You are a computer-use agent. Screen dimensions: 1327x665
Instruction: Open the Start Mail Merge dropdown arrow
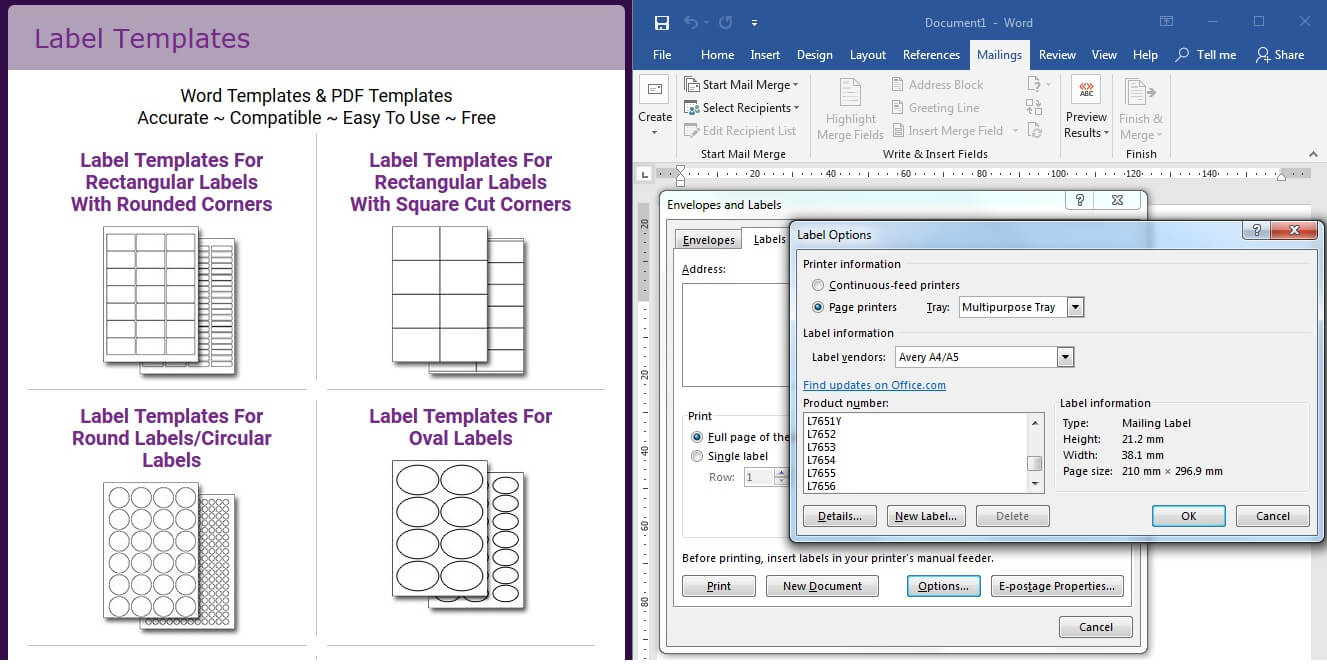(795, 85)
